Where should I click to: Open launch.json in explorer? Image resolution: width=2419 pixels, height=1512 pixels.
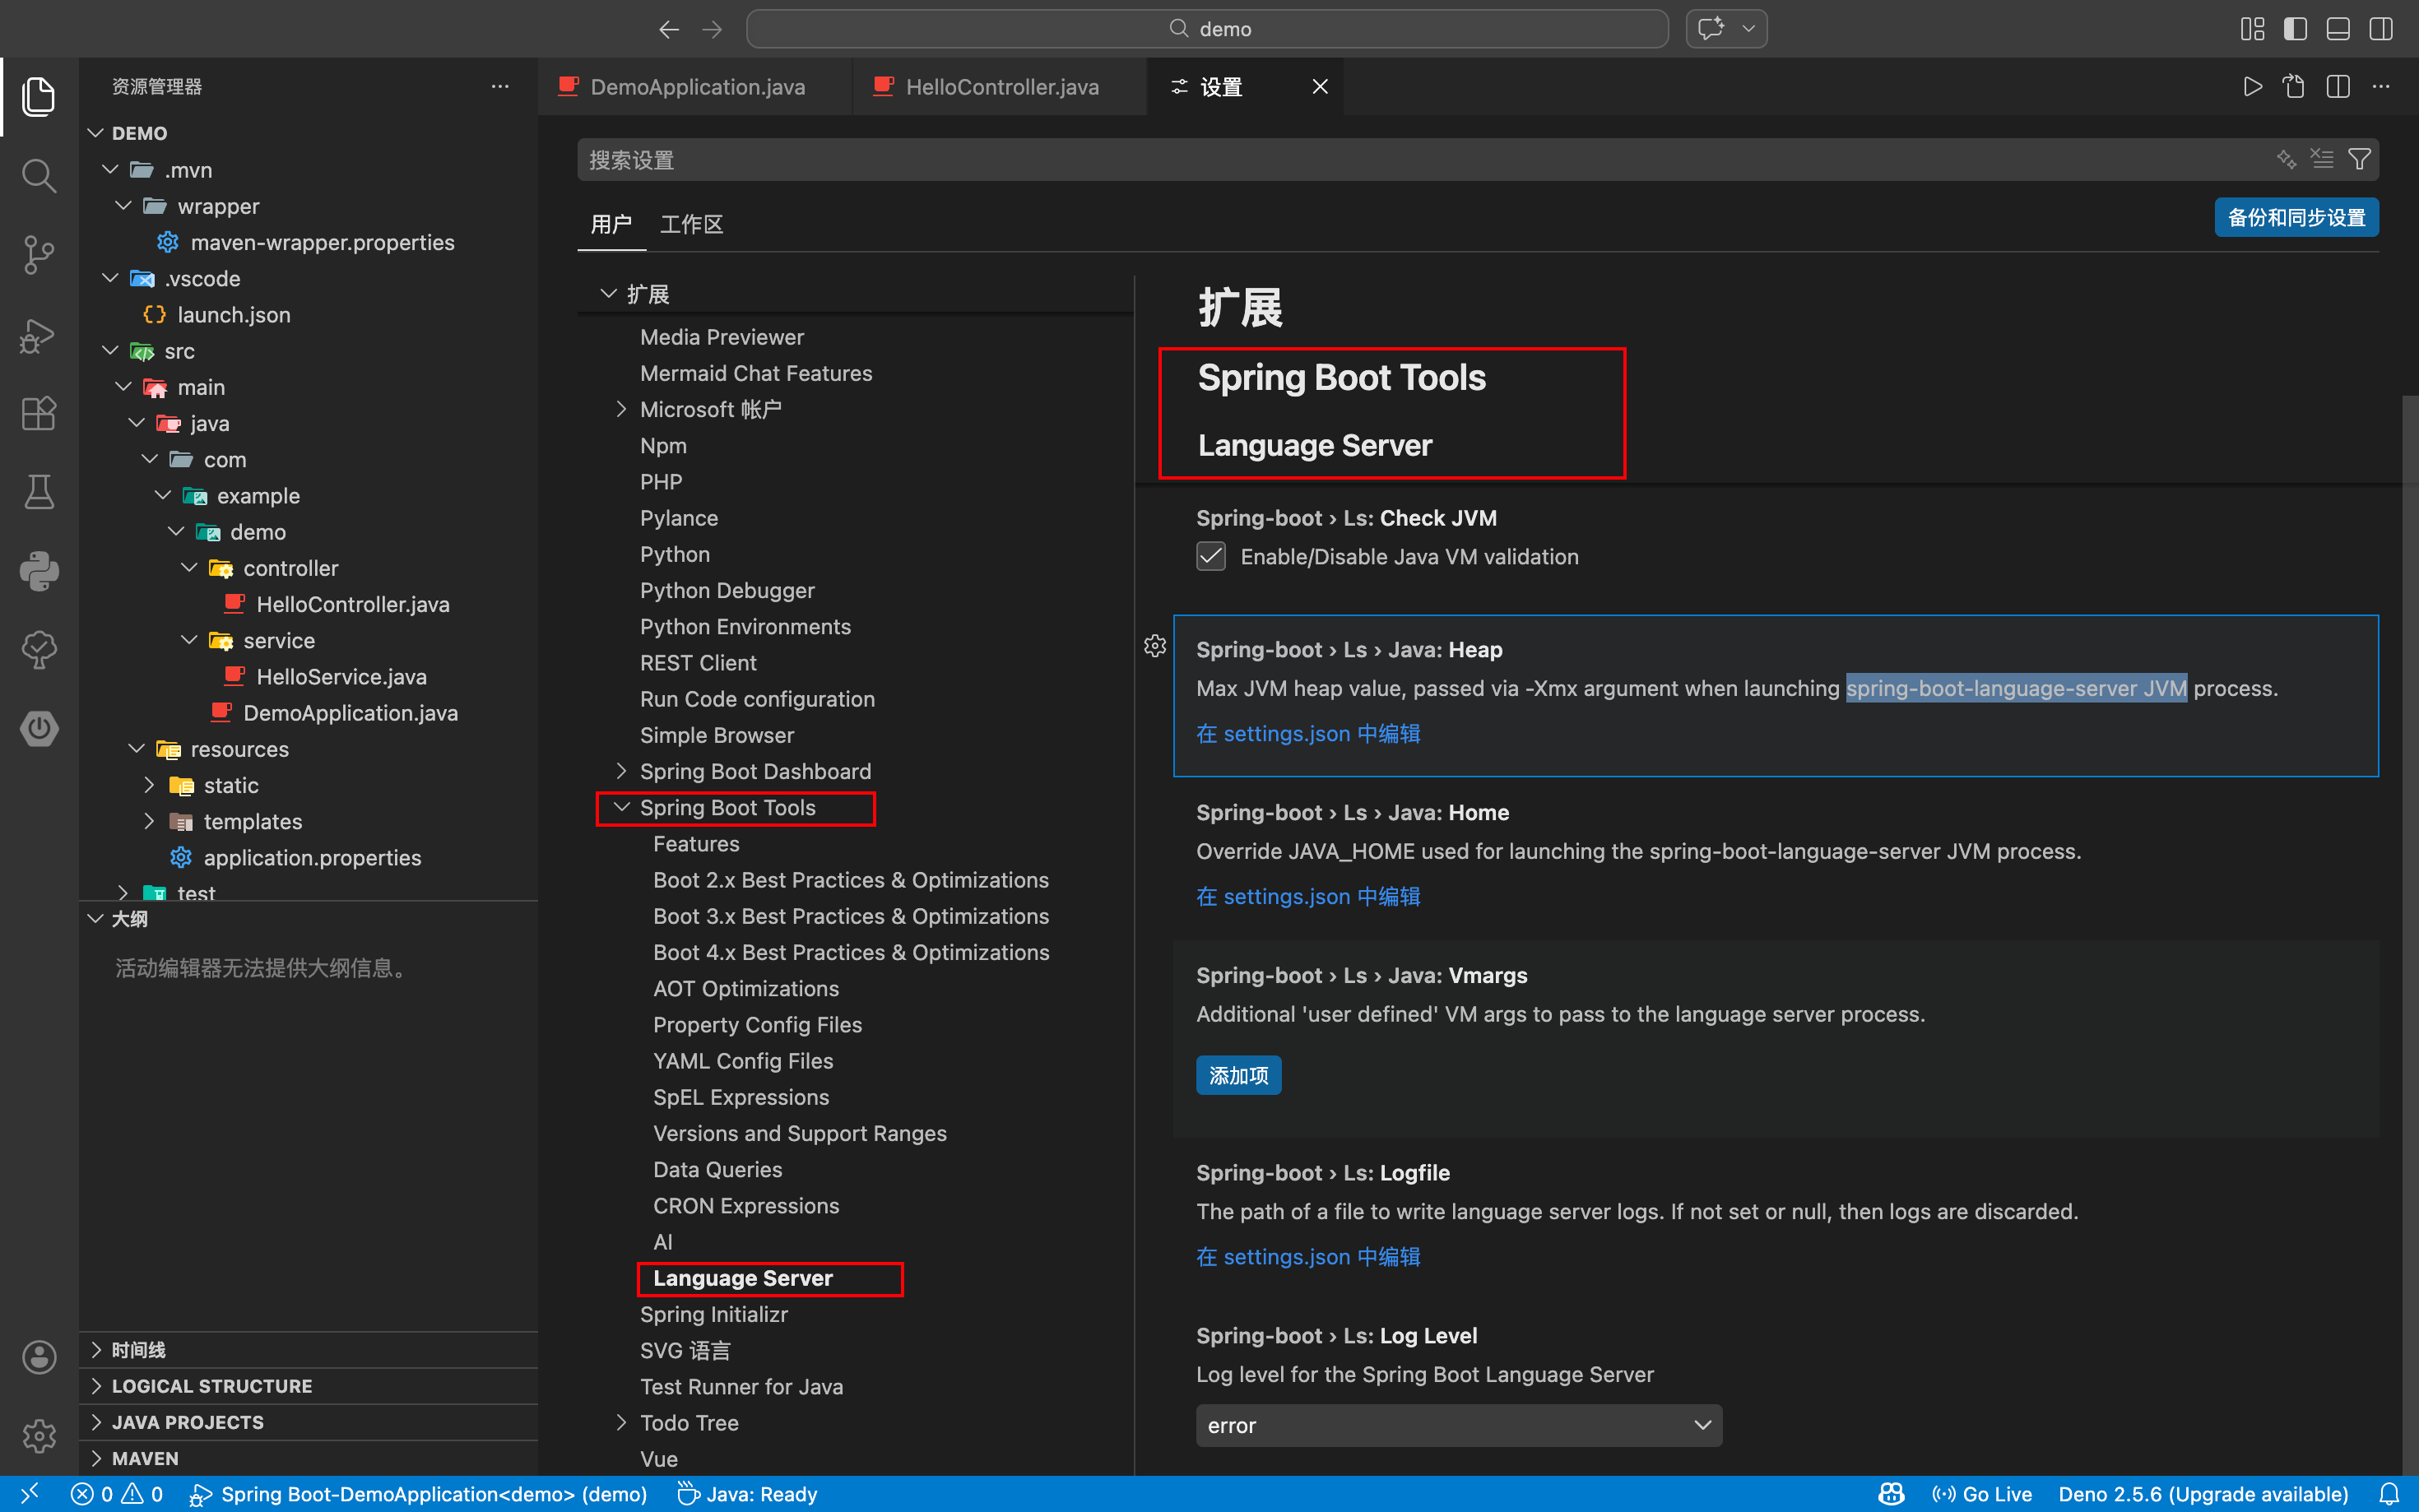tap(233, 315)
